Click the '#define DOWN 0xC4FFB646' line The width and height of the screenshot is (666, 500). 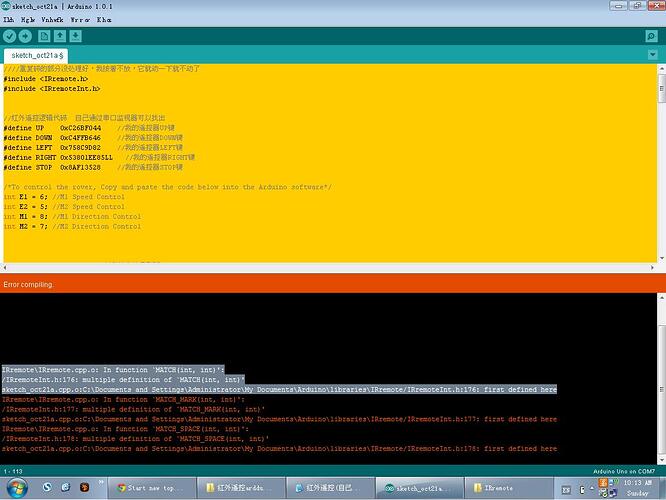pyautogui.click(x=93, y=138)
